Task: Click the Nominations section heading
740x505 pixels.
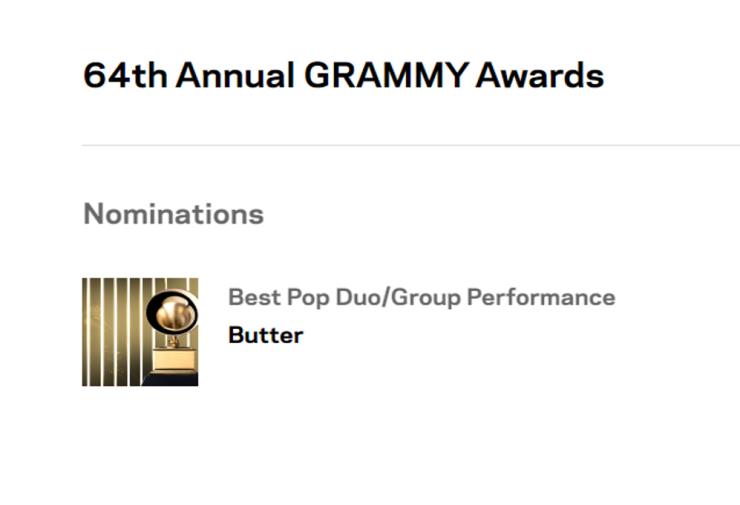Action: [x=173, y=214]
